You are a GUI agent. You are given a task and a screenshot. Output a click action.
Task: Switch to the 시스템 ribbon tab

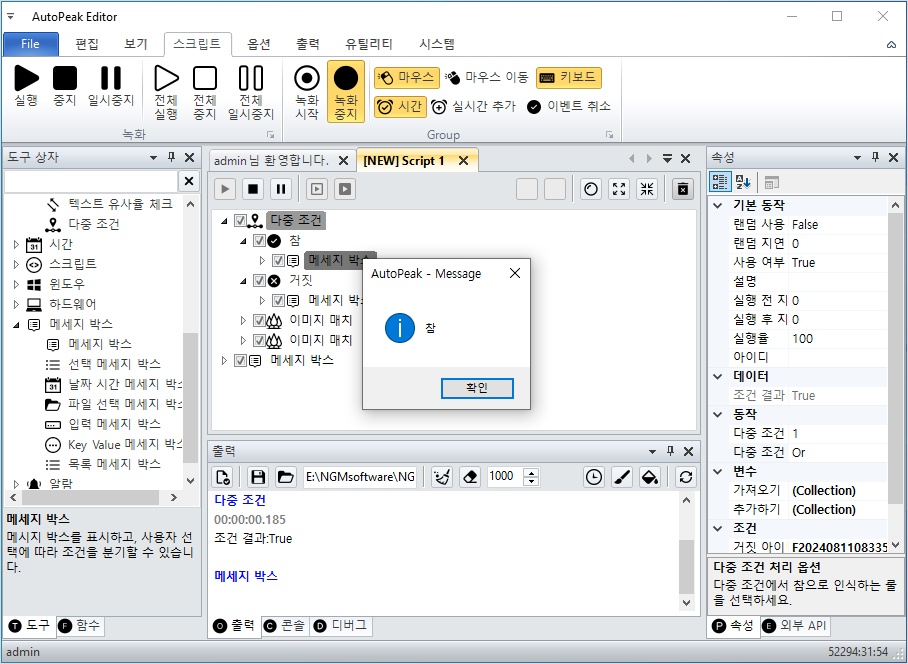[x=437, y=44]
